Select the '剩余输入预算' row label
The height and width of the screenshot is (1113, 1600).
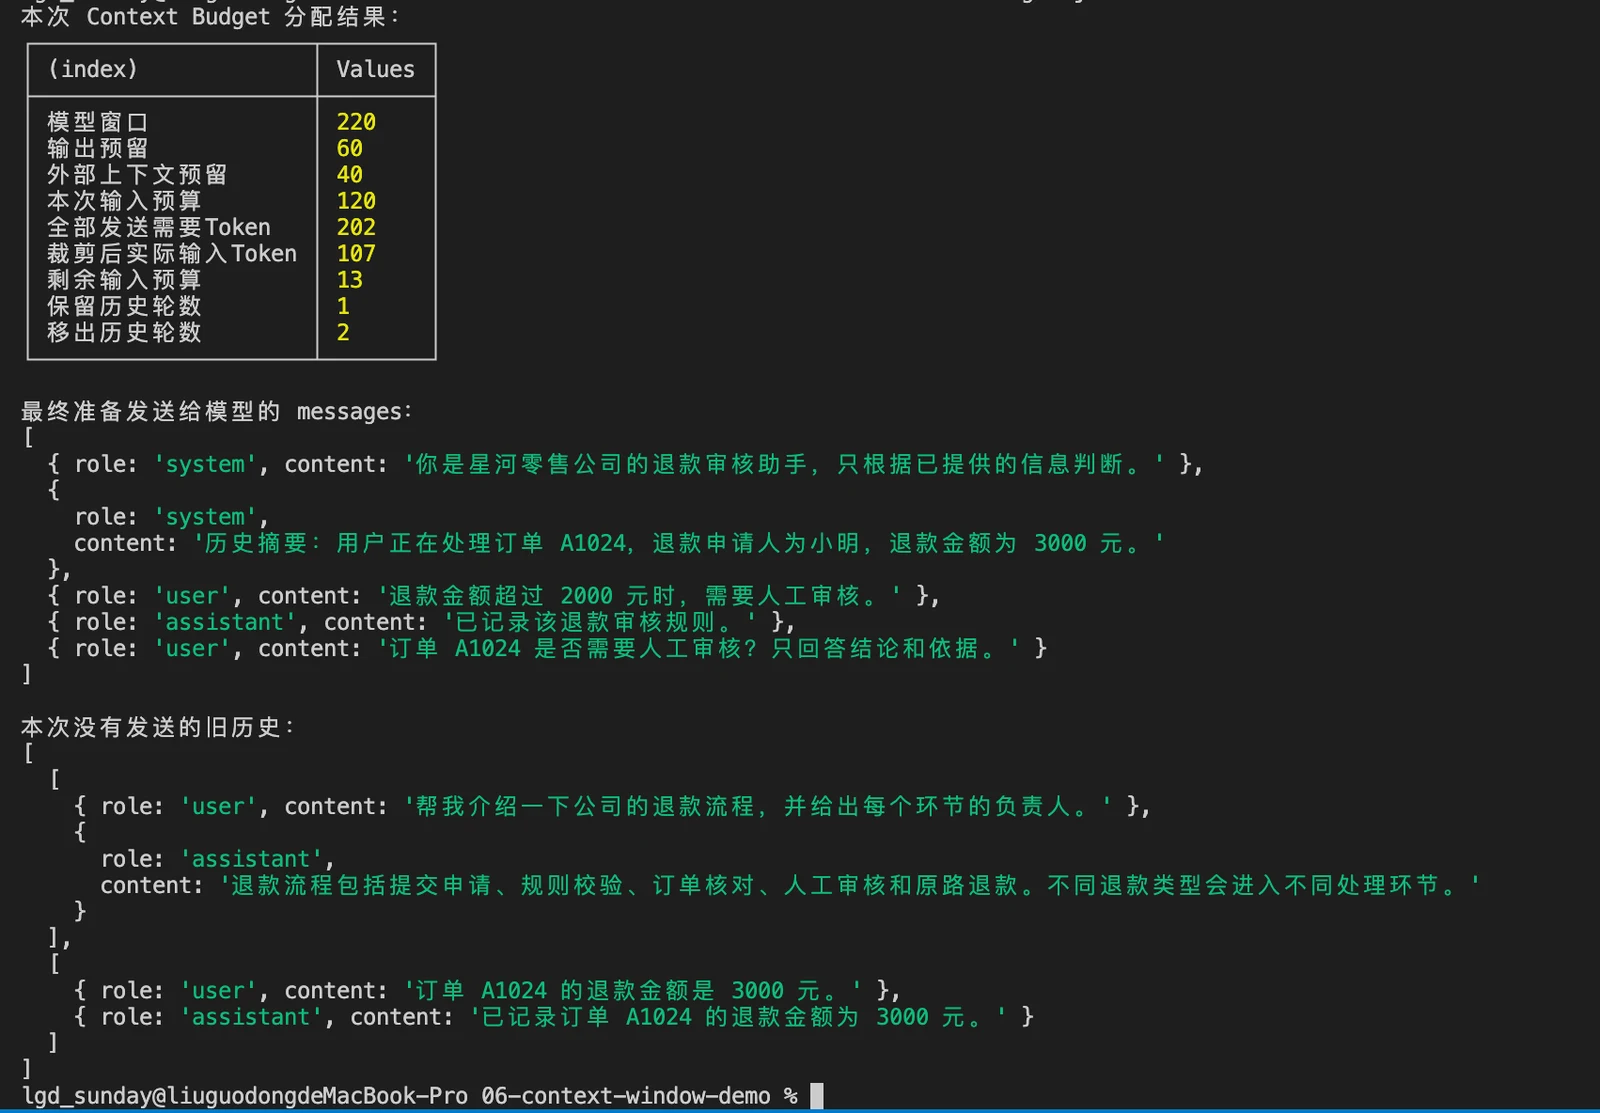point(124,279)
